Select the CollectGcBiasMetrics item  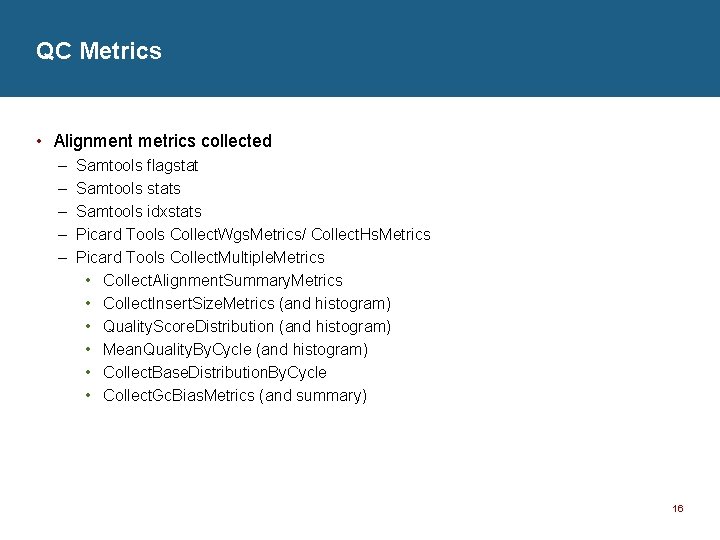[x=235, y=395]
